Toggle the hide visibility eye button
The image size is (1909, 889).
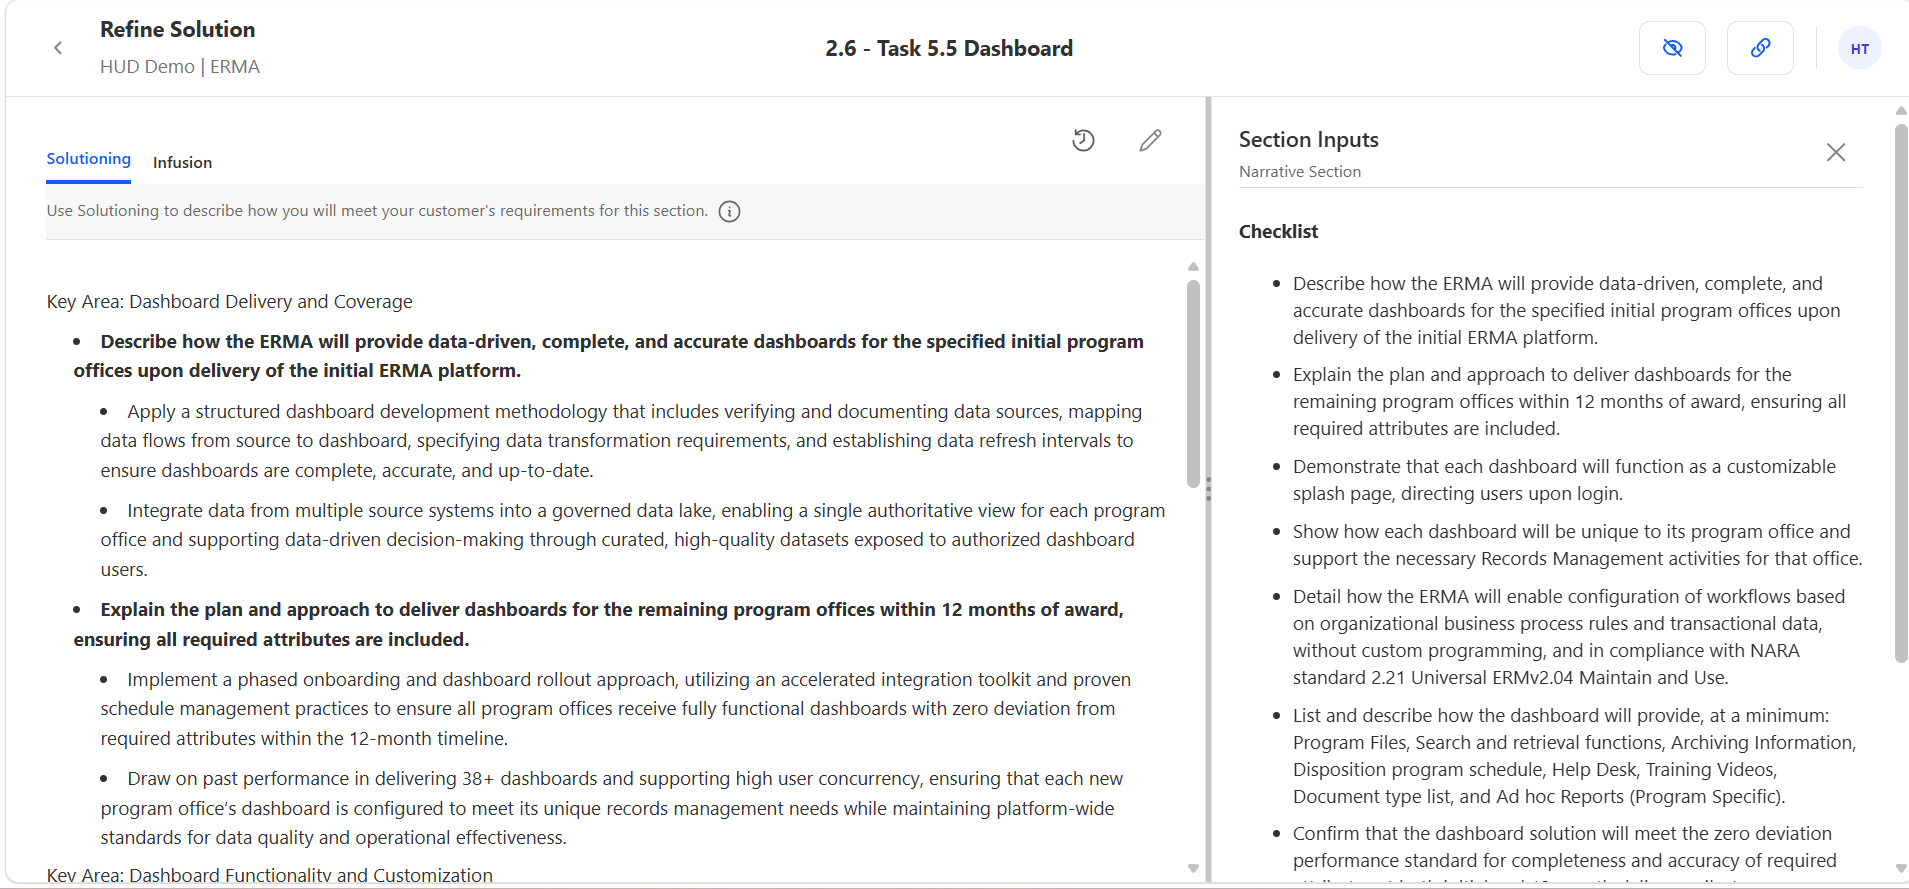coord(1672,48)
